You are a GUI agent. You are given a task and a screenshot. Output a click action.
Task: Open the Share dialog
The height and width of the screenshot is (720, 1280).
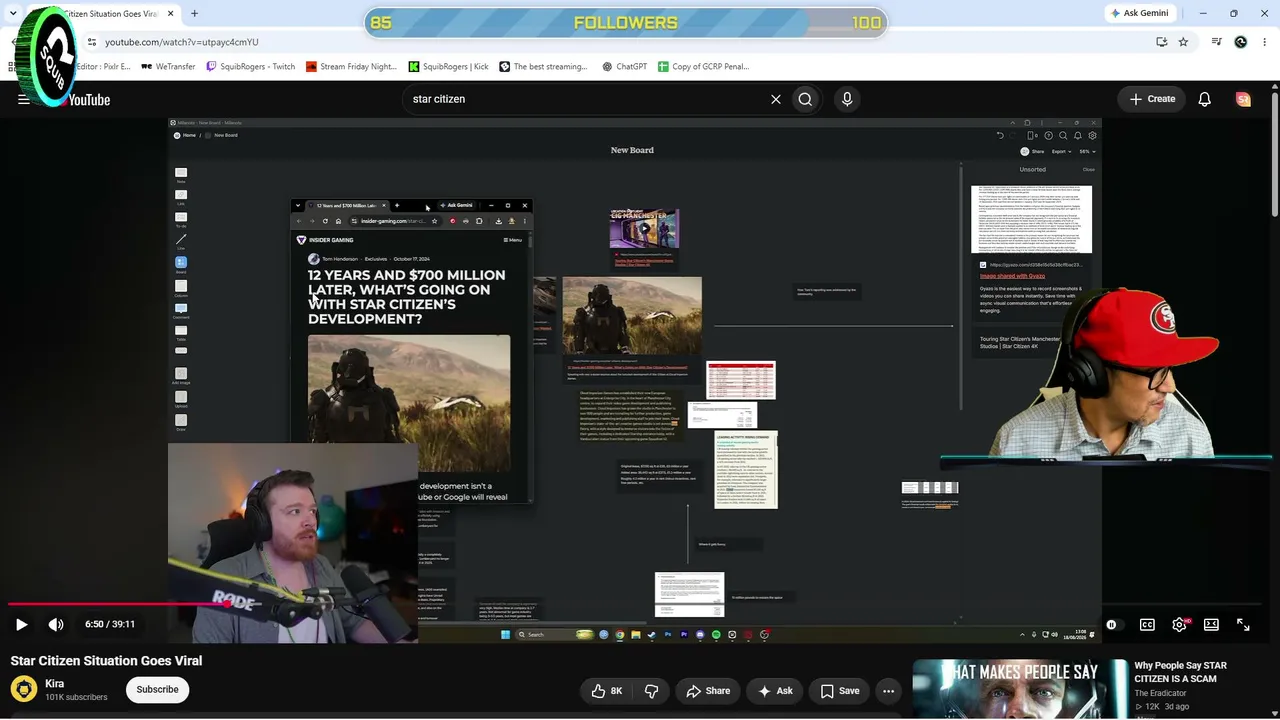[708, 691]
